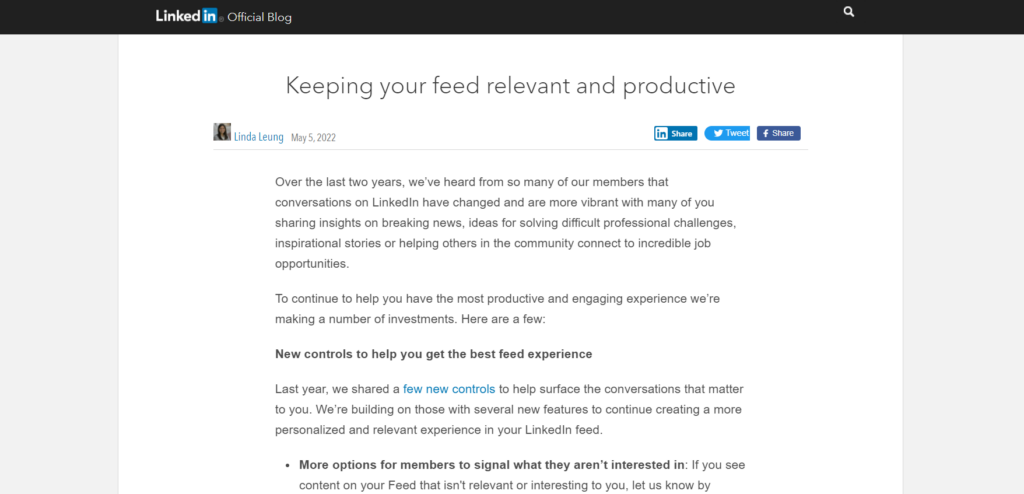1024x494 pixels.
Task: Click the LinkedIn 'in' icon on the Share button
Action: 662,133
